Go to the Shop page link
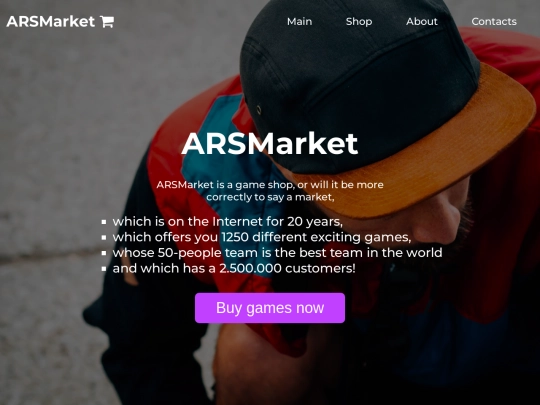This screenshot has width=540, height=405. pyautogui.click(x=359, y=21)
